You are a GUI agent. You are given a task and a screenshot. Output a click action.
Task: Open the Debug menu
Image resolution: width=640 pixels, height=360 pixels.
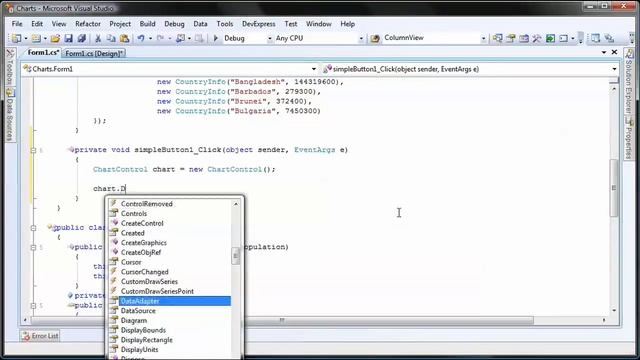[174, 24]
